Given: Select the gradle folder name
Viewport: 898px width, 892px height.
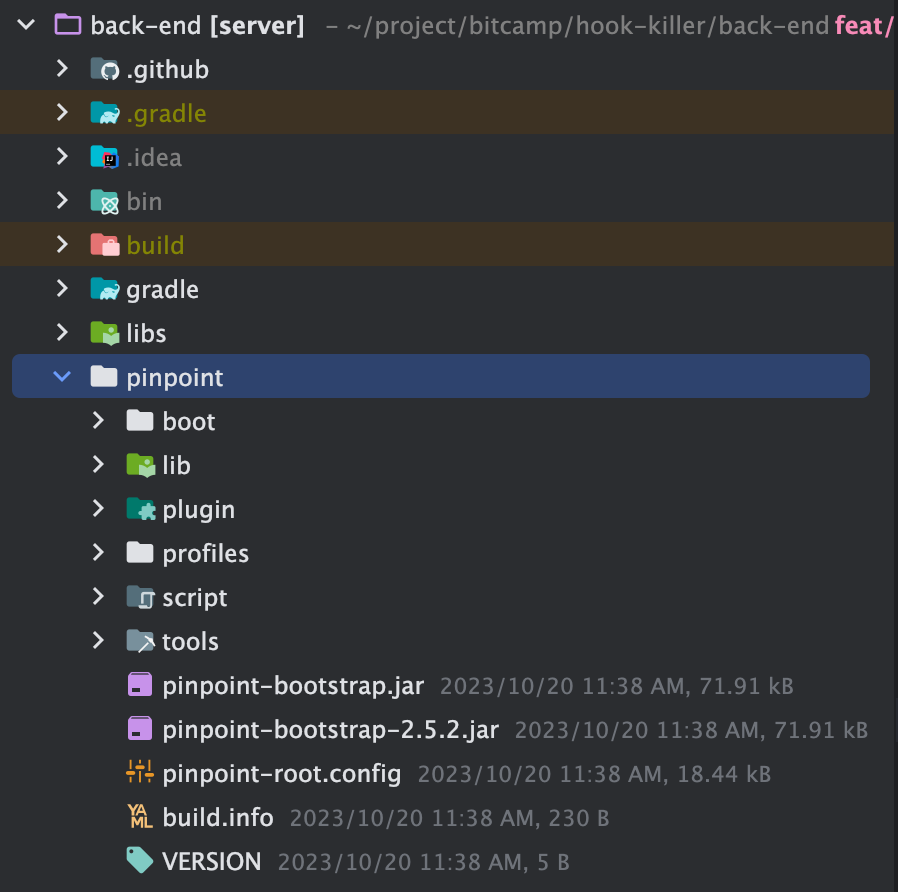Looking at the screenshot, I should (x=163, y=290).
